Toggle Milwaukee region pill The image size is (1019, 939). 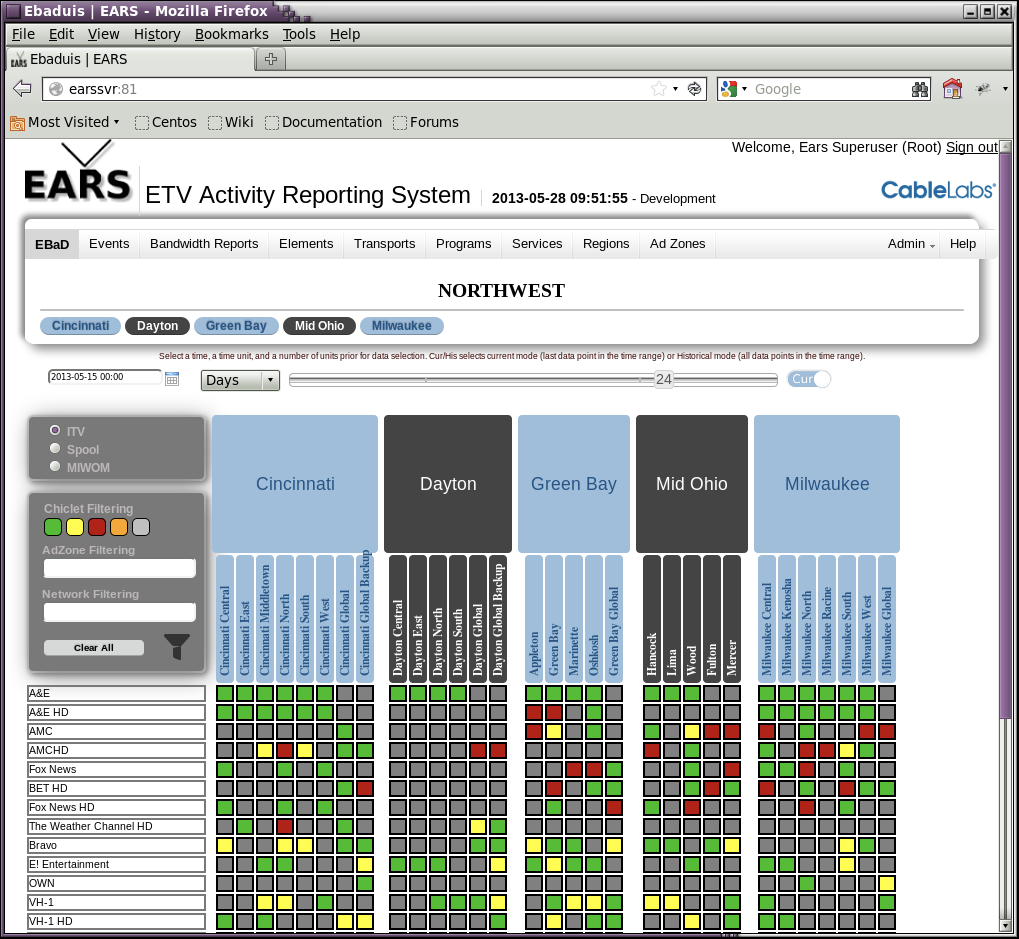coord(402,326)
